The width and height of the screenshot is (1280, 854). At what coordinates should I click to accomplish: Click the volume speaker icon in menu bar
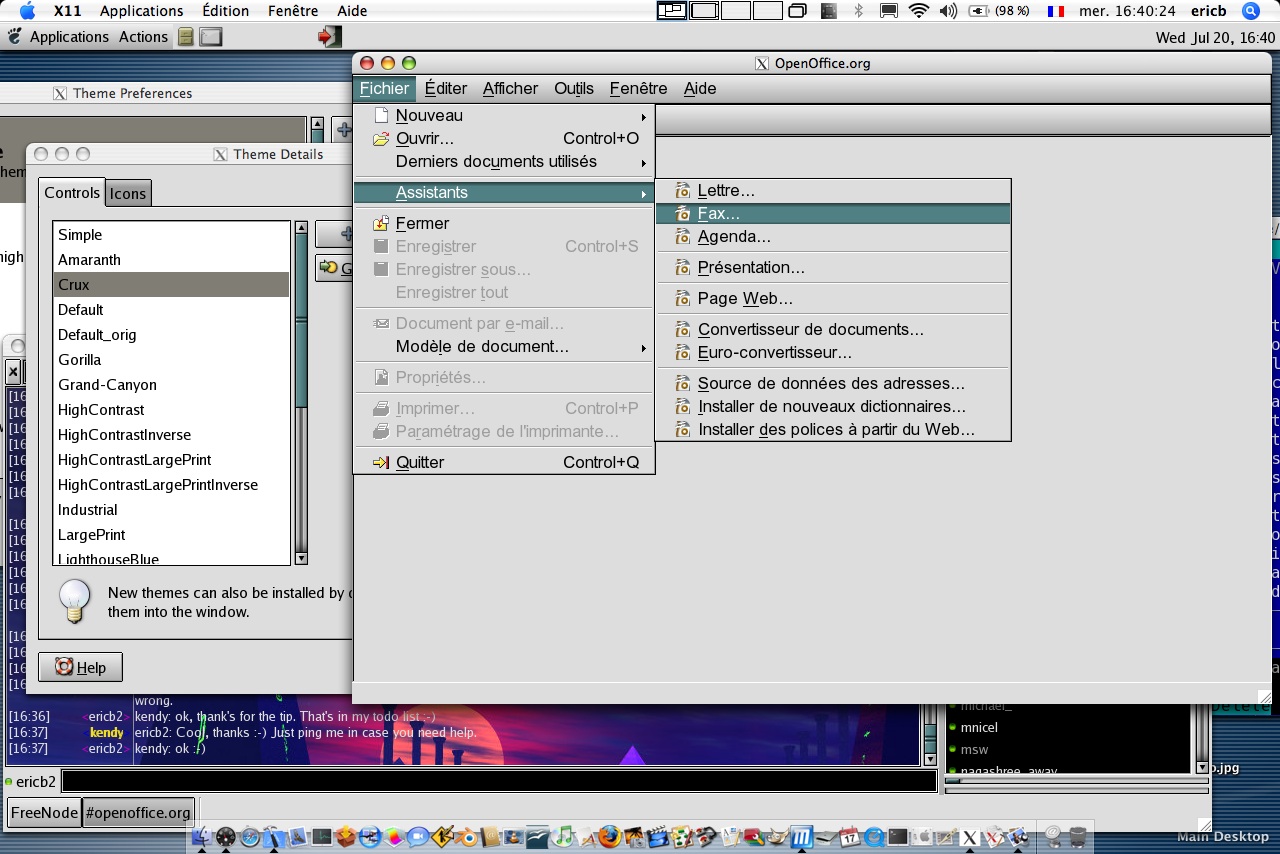[948, 11]
